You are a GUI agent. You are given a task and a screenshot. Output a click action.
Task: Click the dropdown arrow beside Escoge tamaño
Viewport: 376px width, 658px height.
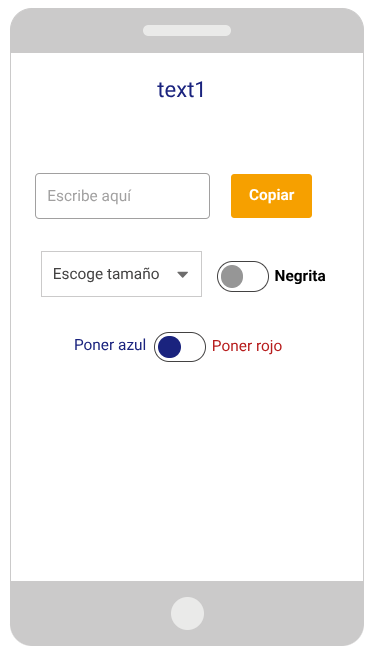click(x=183, y=274)
